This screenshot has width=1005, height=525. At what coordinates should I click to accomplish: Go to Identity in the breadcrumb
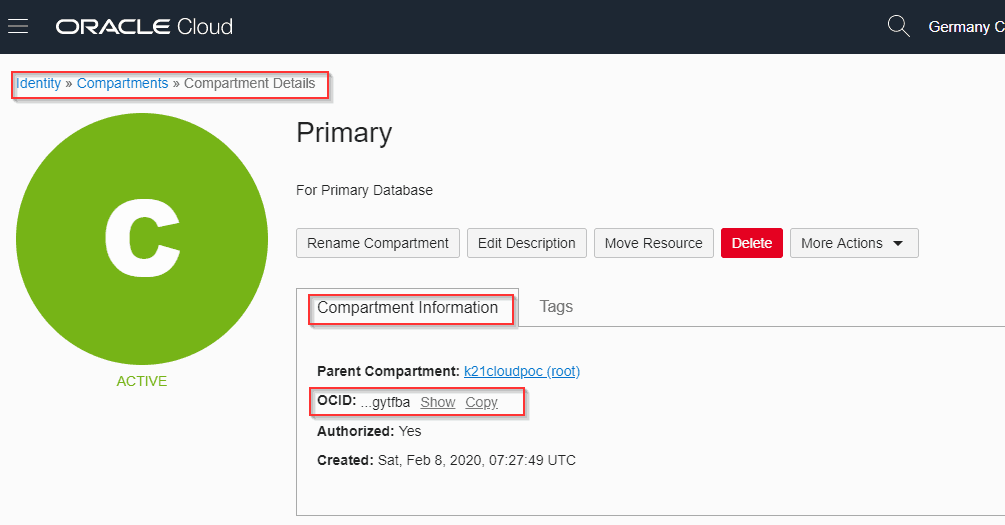(x=38, y=84)
